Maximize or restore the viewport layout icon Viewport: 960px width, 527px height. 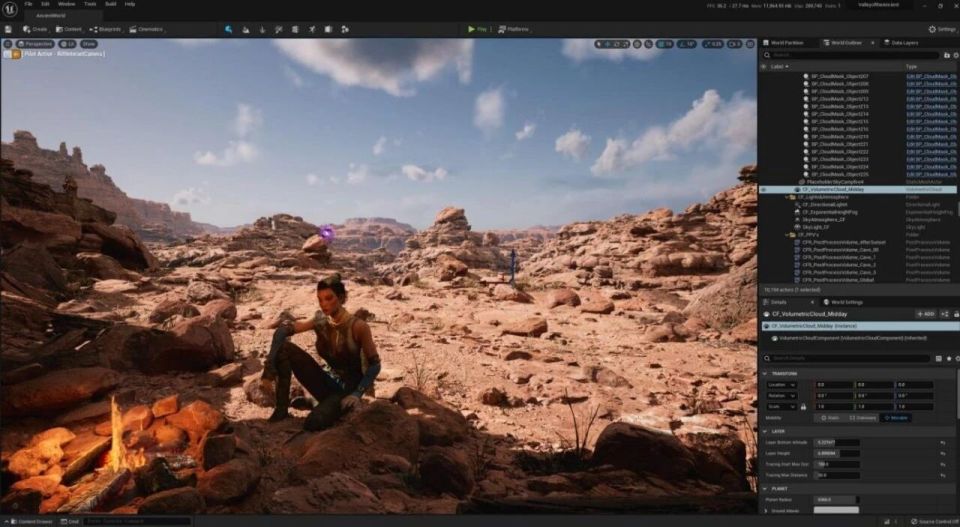point(750,44)
